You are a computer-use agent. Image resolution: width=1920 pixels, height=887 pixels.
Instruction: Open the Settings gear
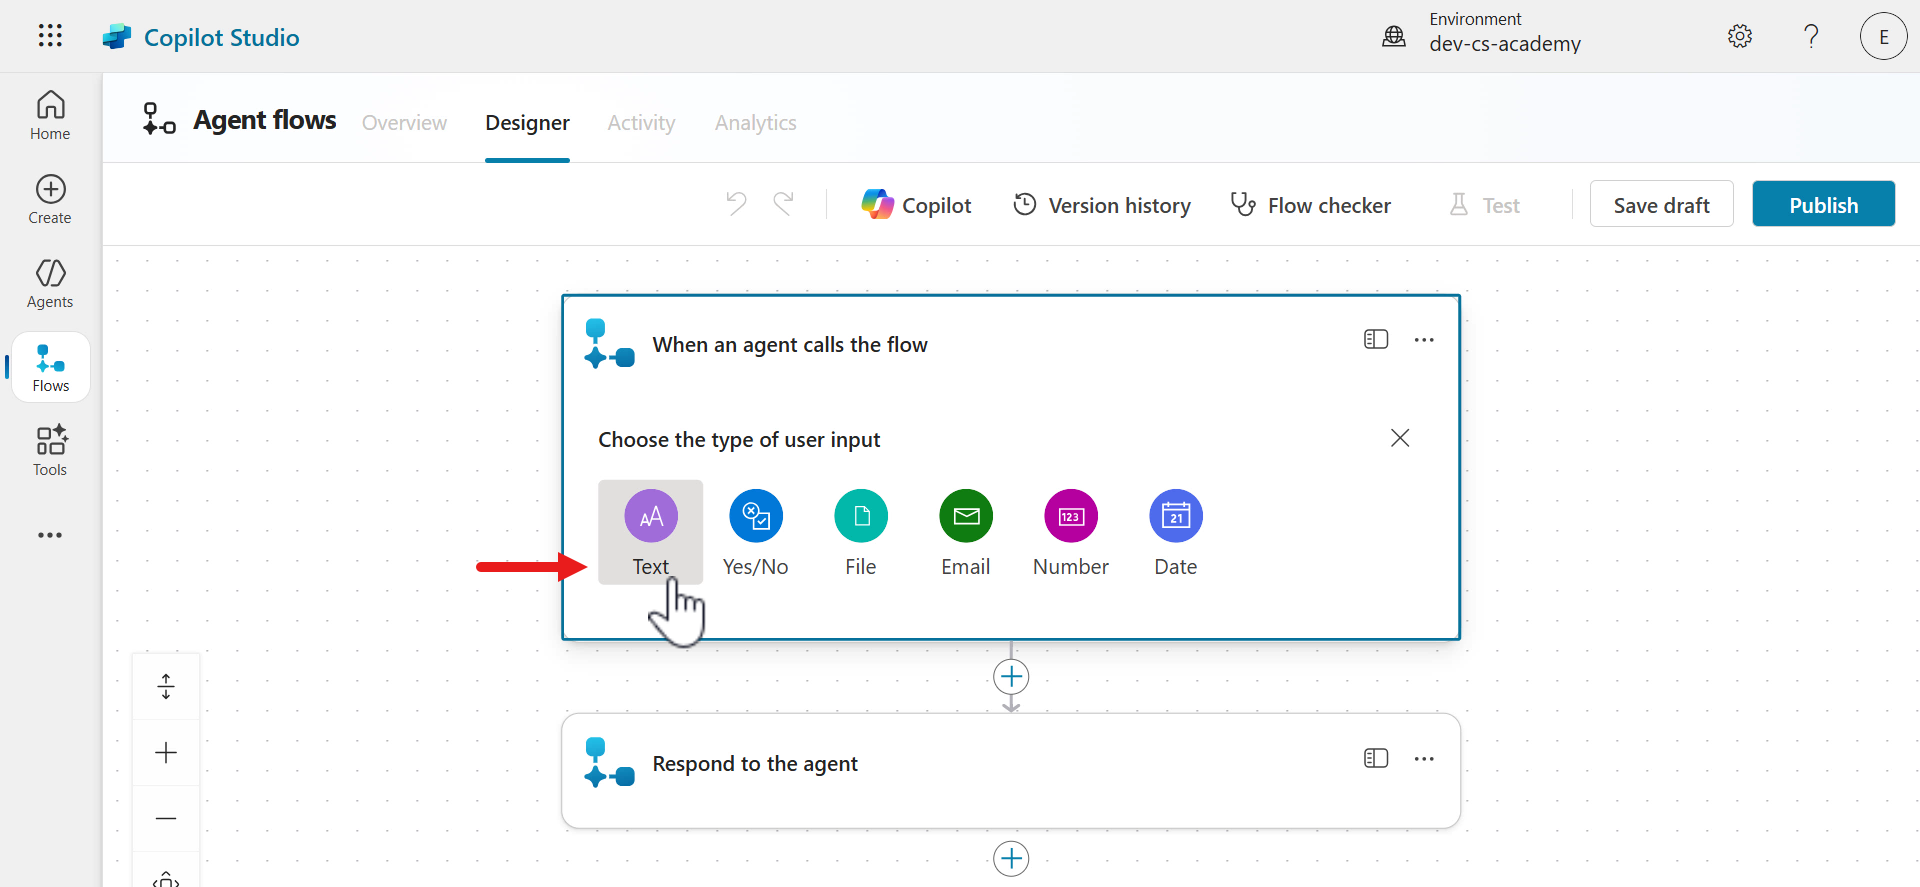point(1739,37)
